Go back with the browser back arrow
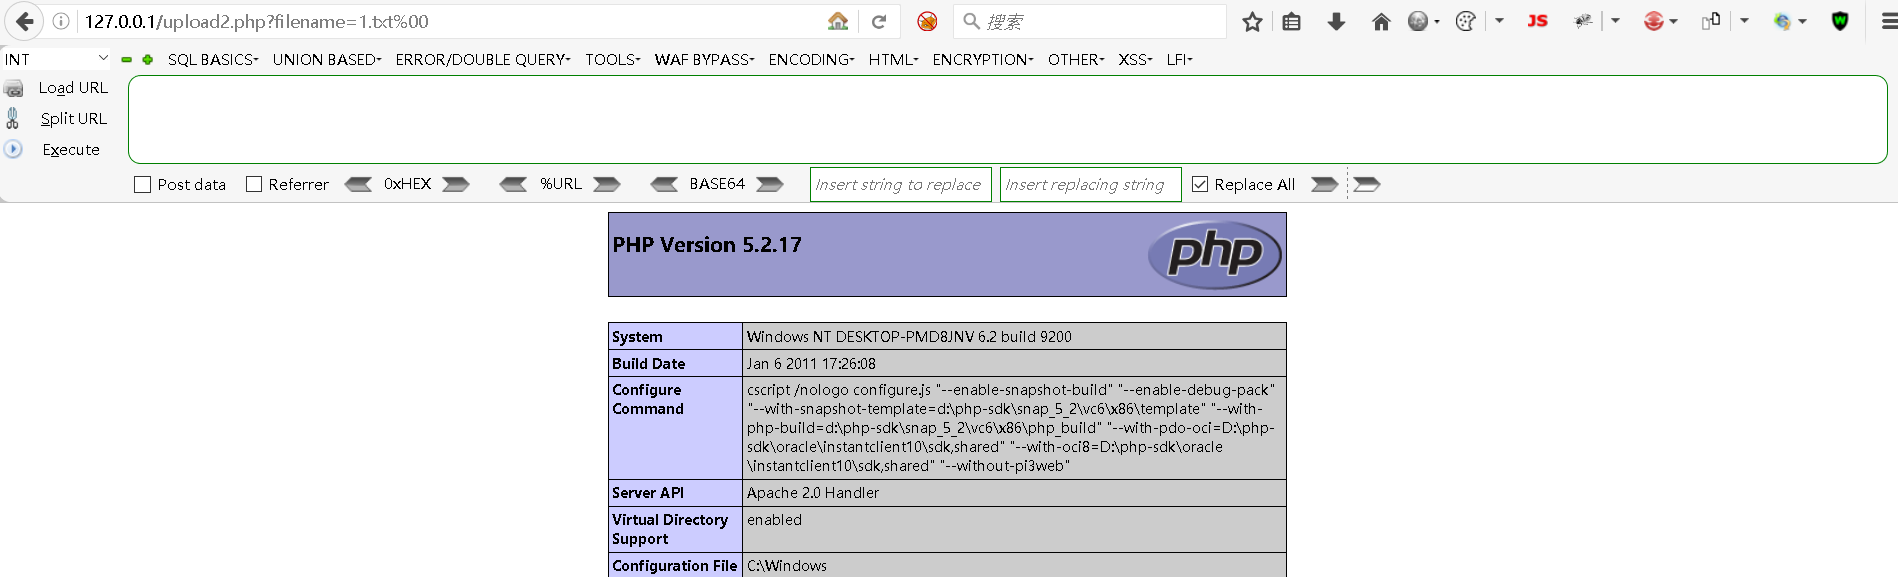Image resolution: width=1898 pixels, height=577 pixels. pos(24,21)
